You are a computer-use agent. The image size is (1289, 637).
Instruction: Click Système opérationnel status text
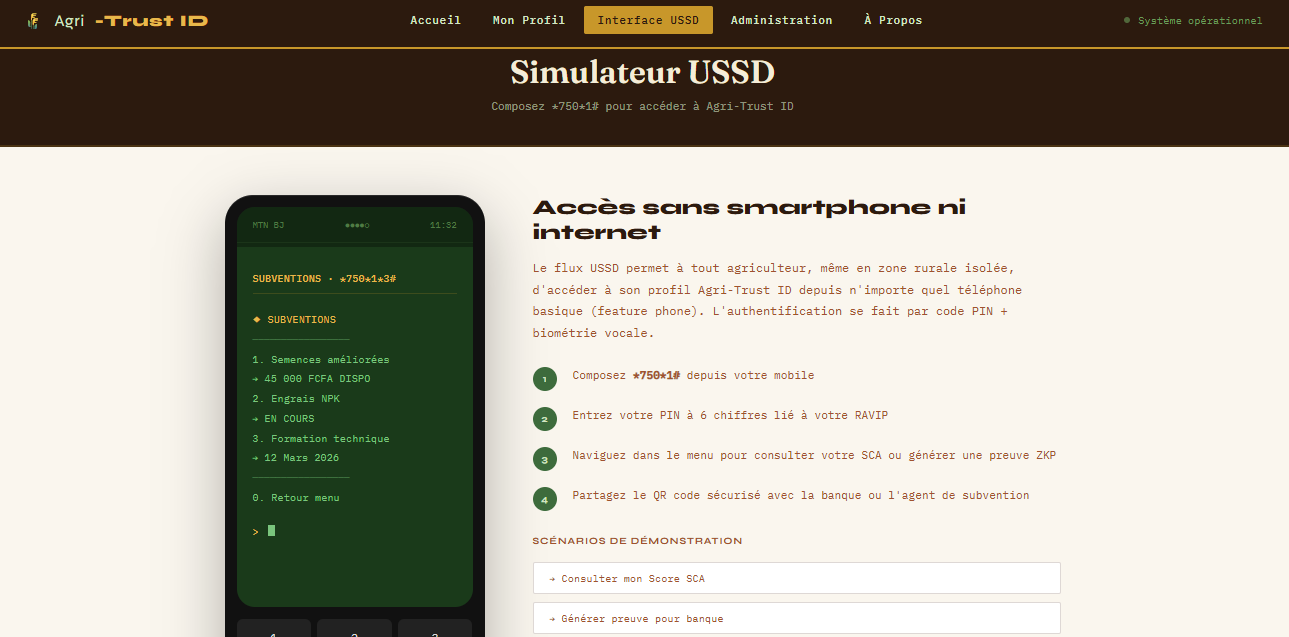click(x=1200, y=20)
